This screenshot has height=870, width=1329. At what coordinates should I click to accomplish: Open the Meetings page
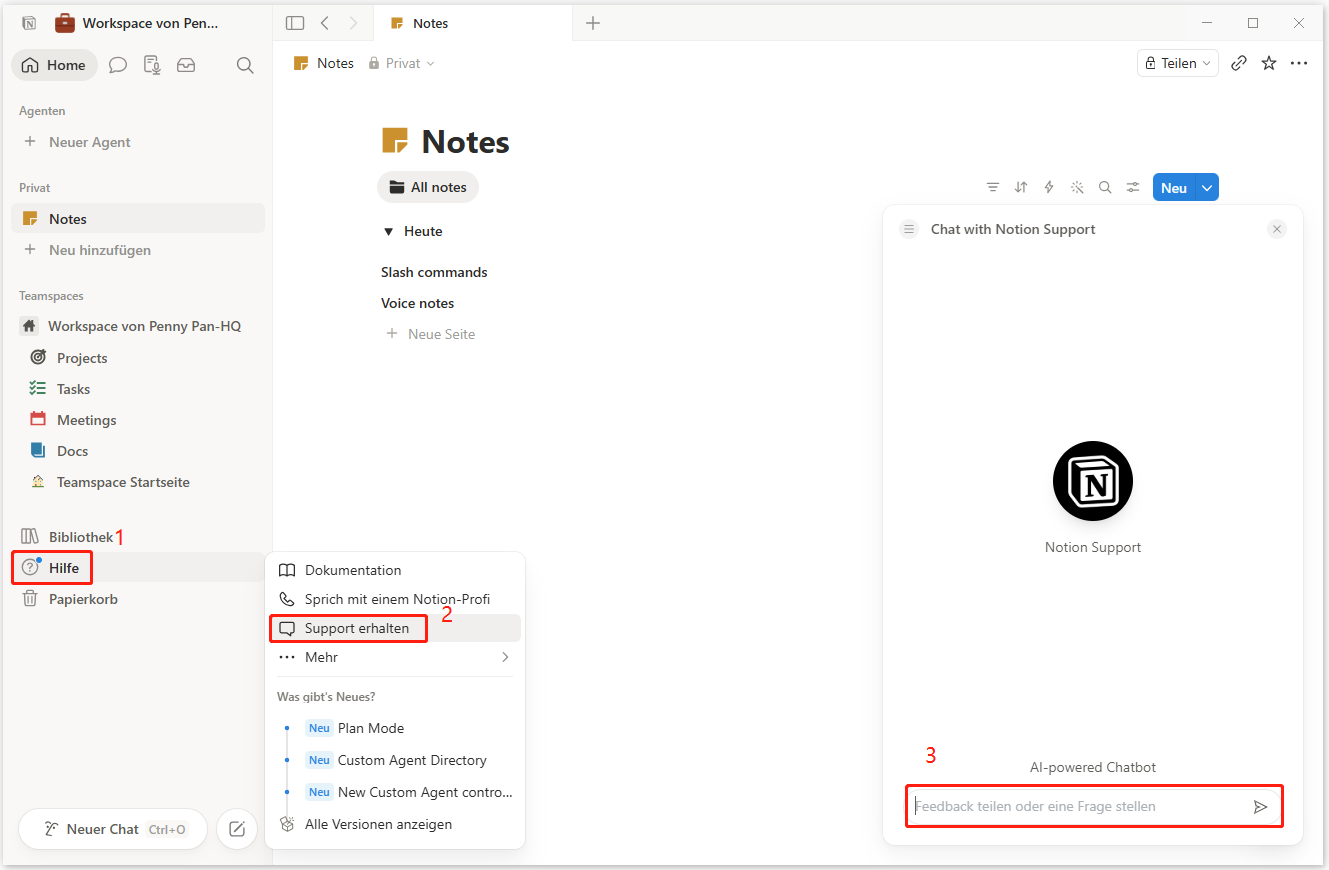coord(138,420)
